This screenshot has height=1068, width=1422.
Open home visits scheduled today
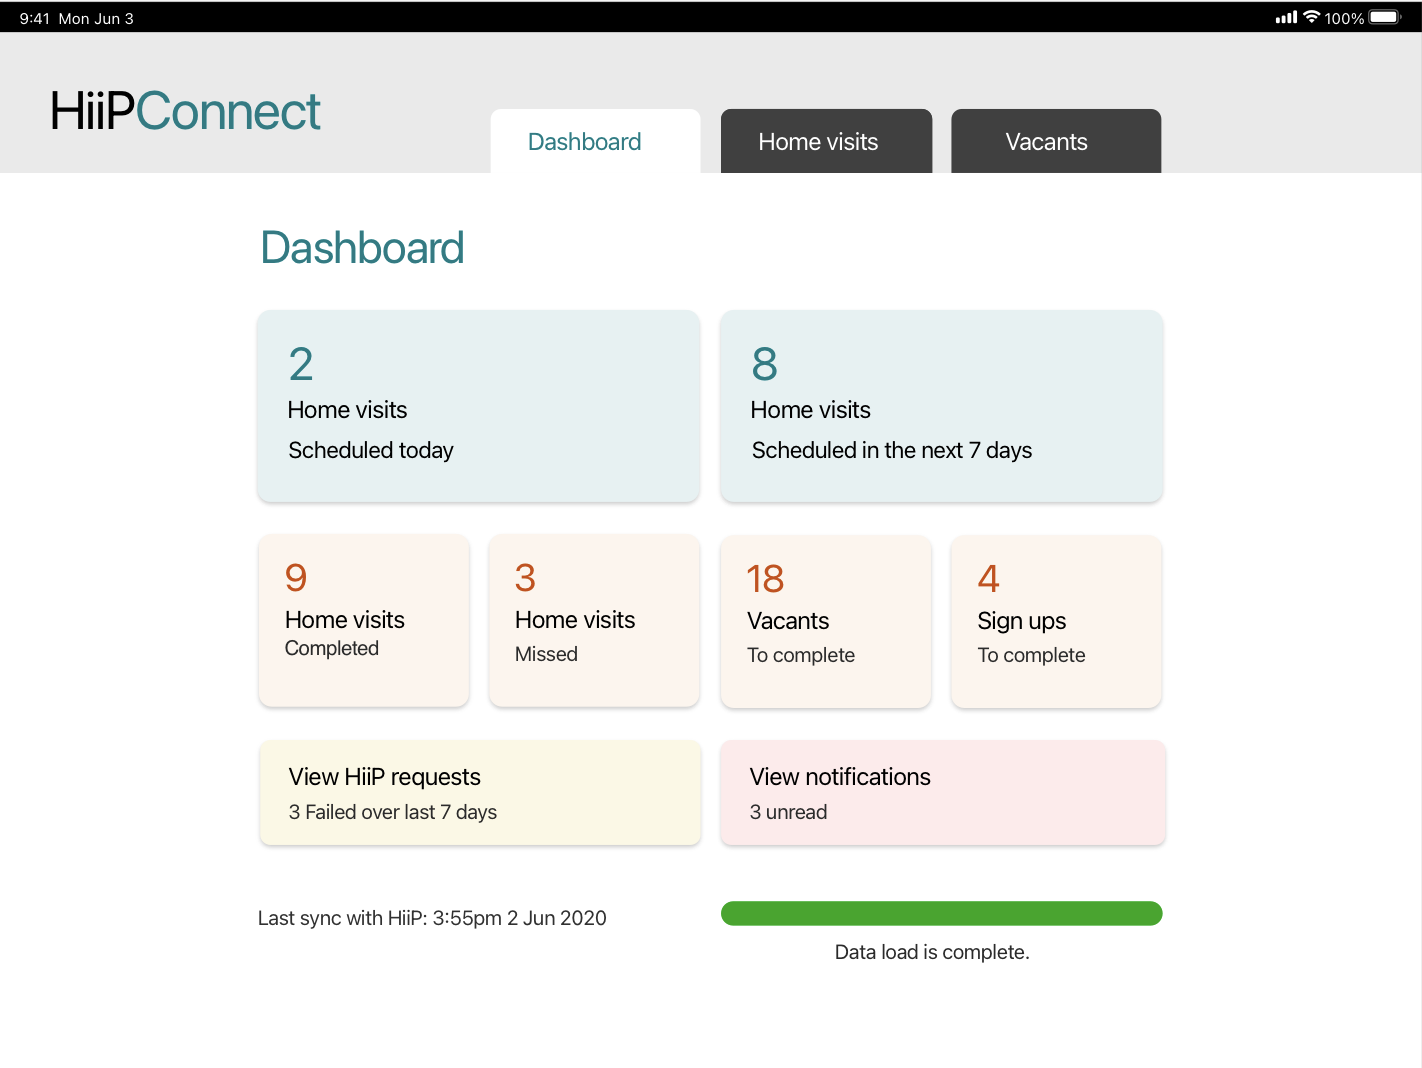pyautogui.click(x=478, y=406)
